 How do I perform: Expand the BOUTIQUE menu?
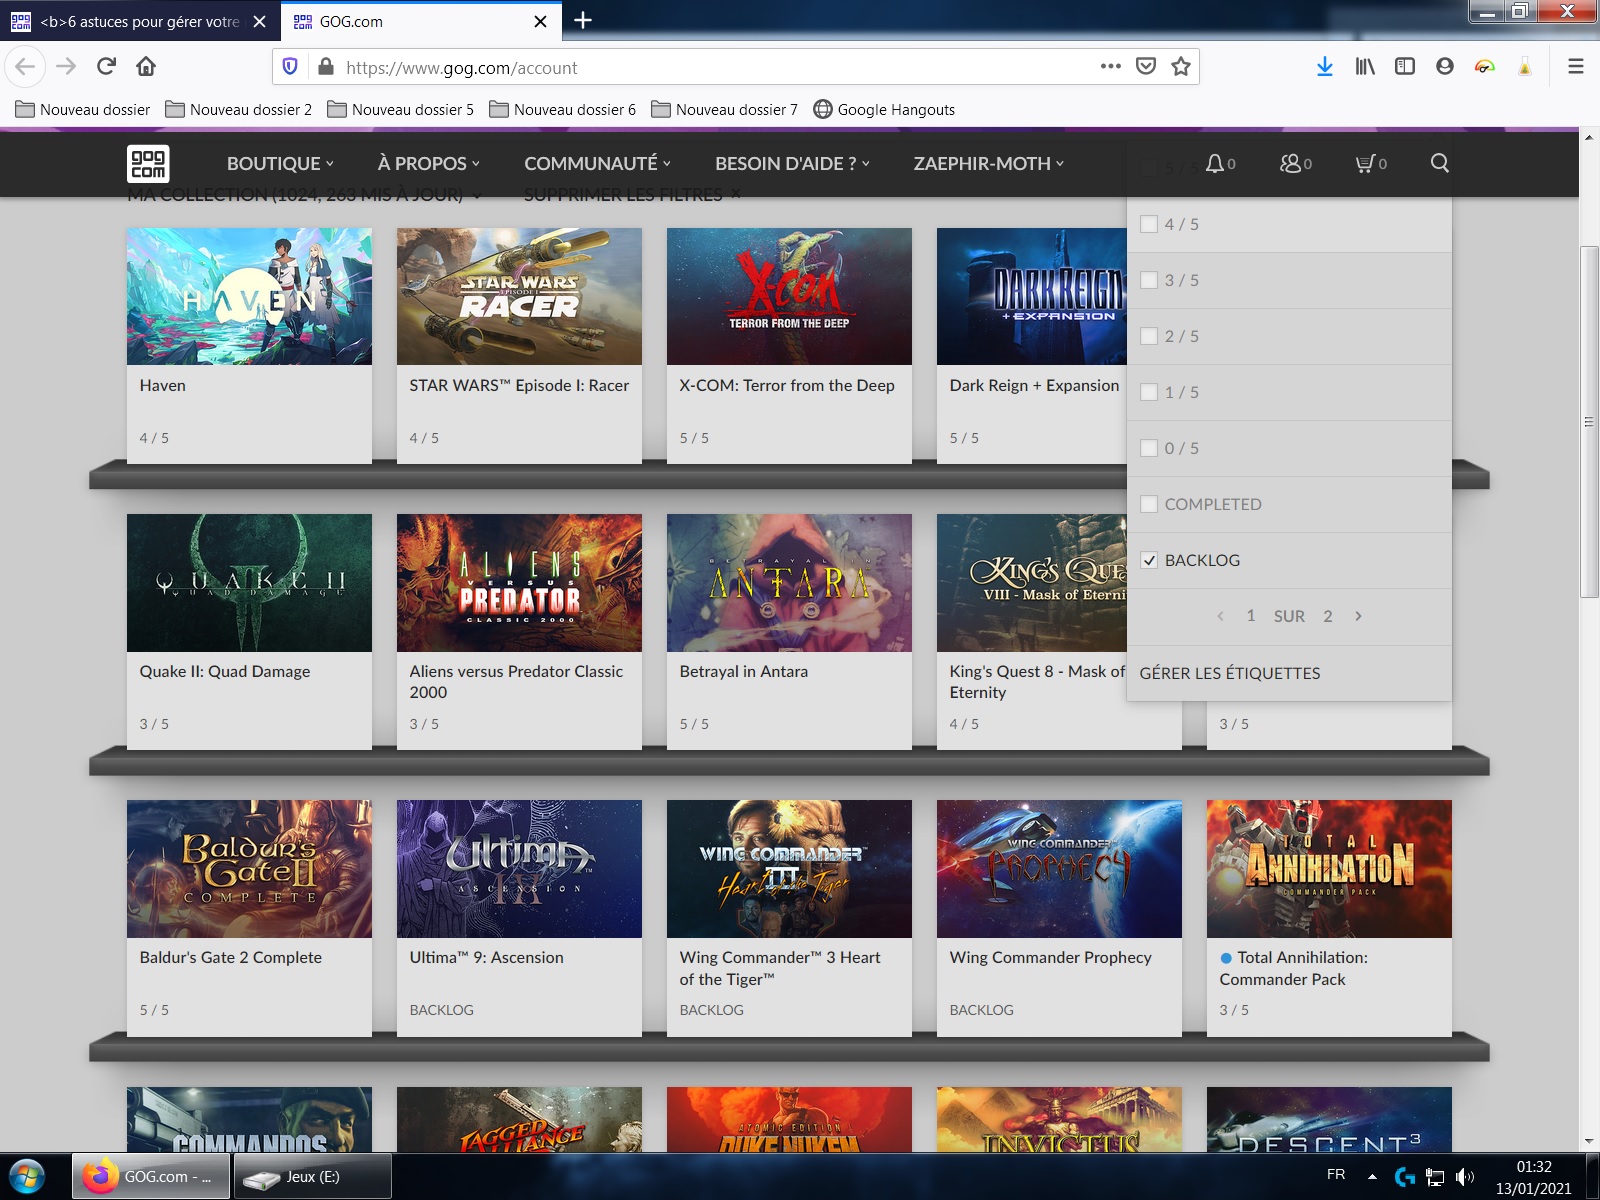(280, 163)
